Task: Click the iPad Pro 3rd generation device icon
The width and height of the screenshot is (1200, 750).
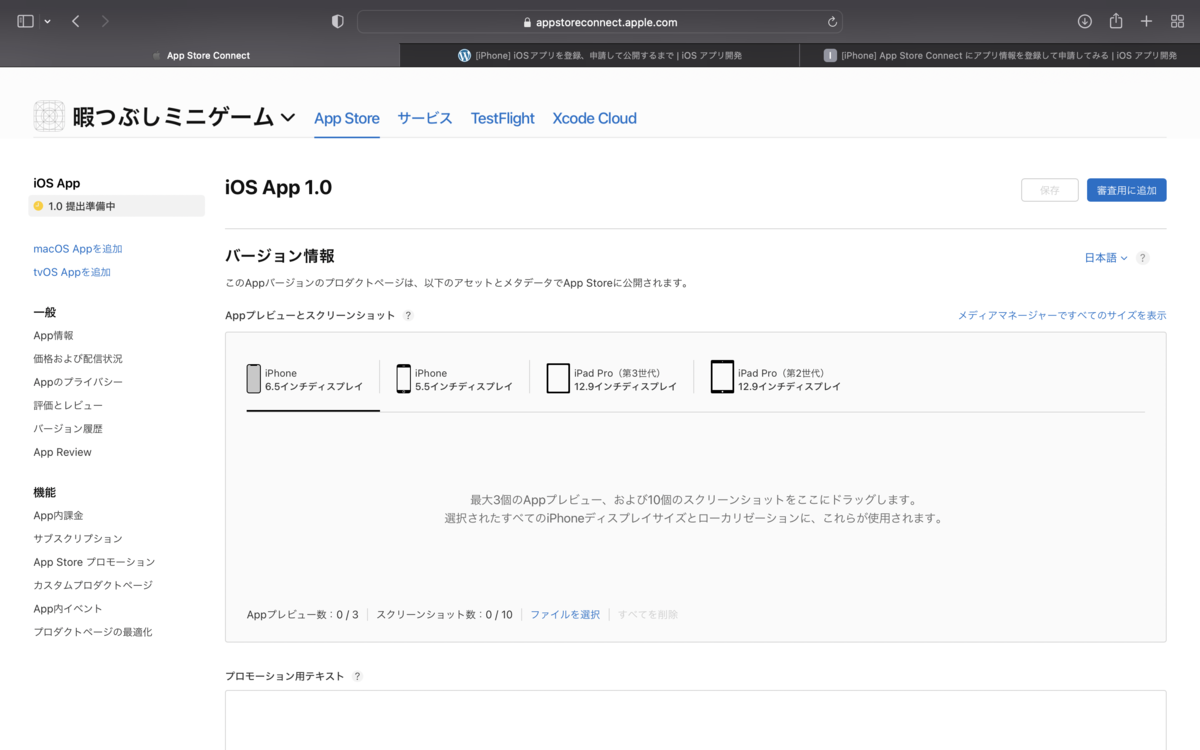Action: tap(558, 379)
